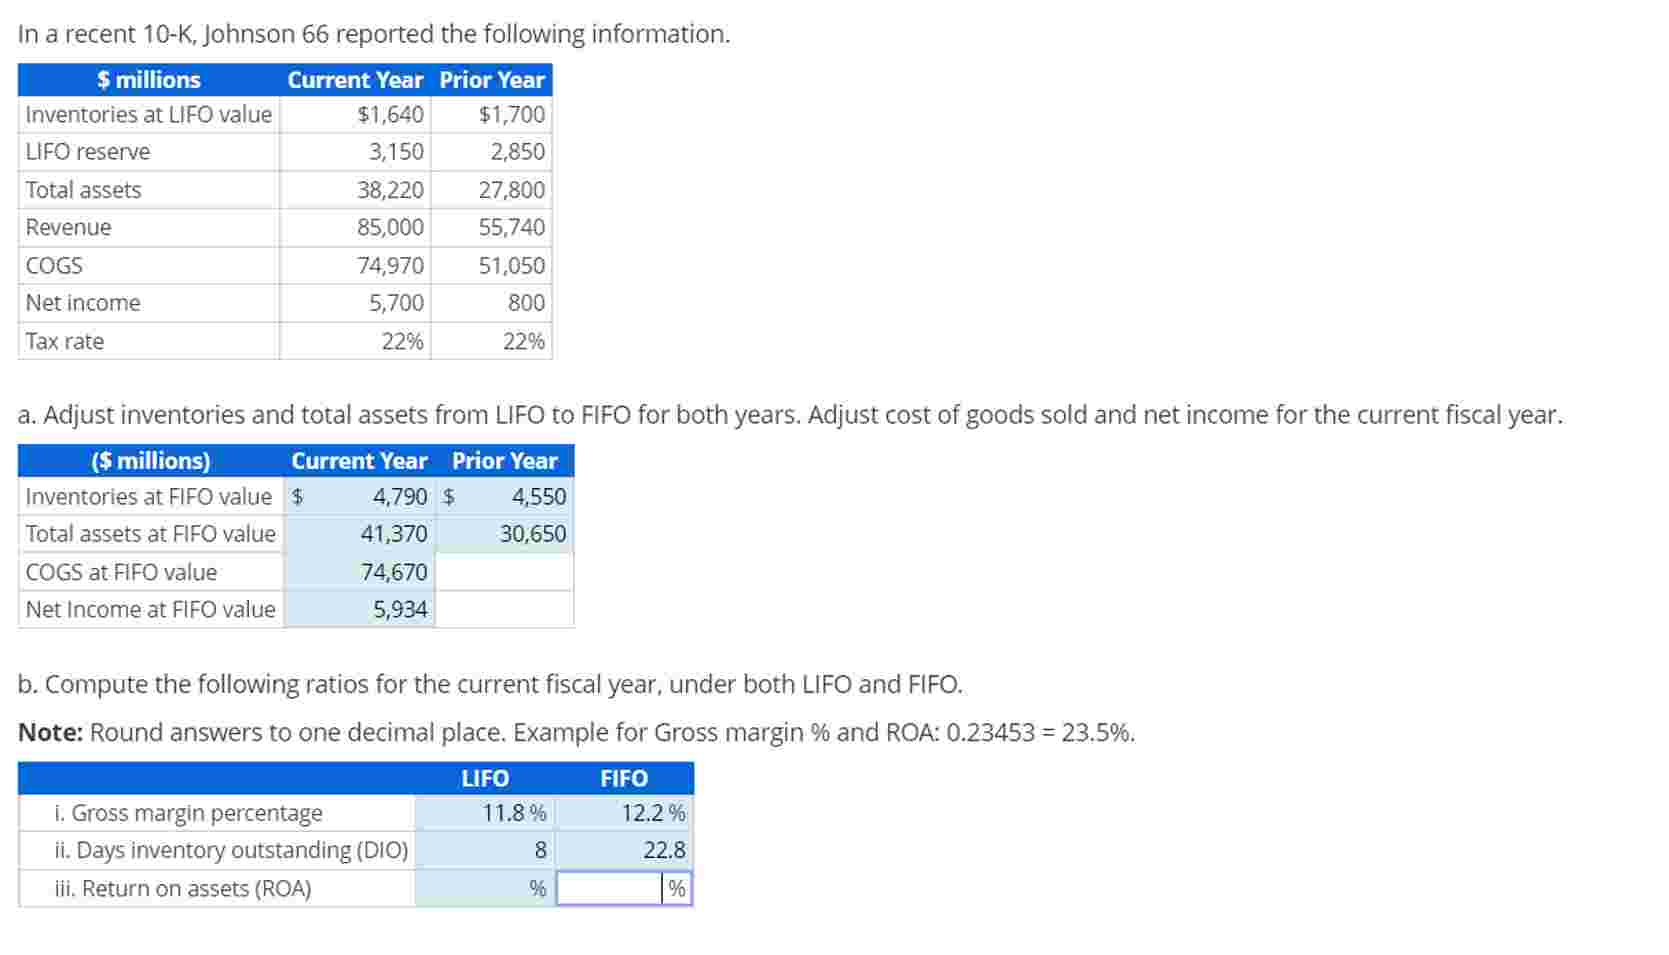Screen dimensions: 1669x955
Task: Click the LIFO column header
Action: point(484,778)
